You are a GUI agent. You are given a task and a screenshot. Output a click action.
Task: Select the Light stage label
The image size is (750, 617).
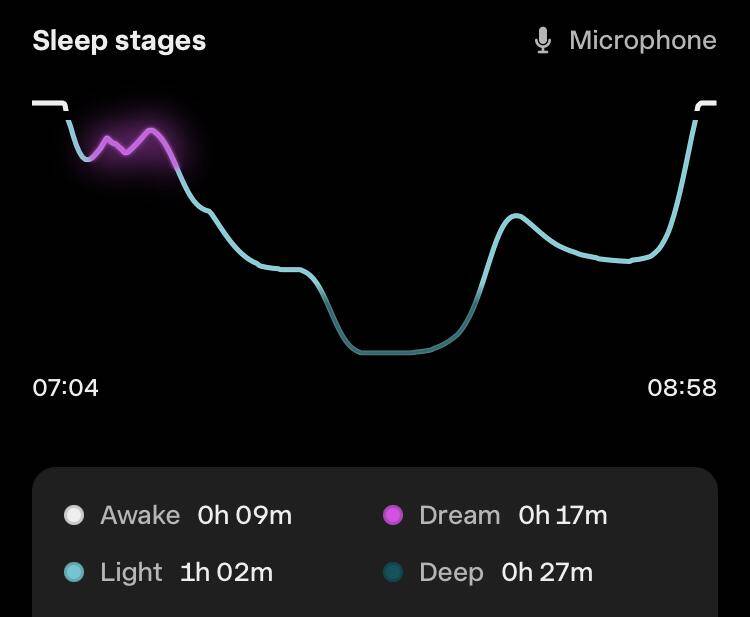[131, 572]
